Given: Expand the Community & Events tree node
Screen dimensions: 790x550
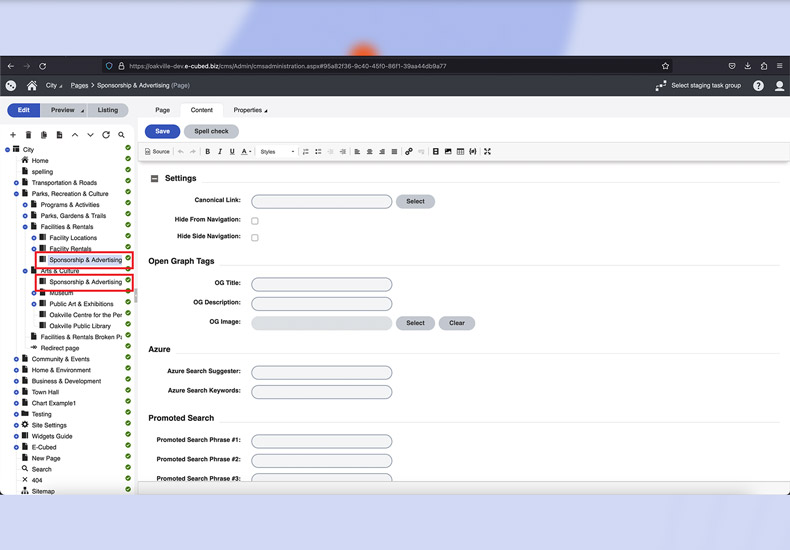Looking at the screenshot, I should click(16, 359).
